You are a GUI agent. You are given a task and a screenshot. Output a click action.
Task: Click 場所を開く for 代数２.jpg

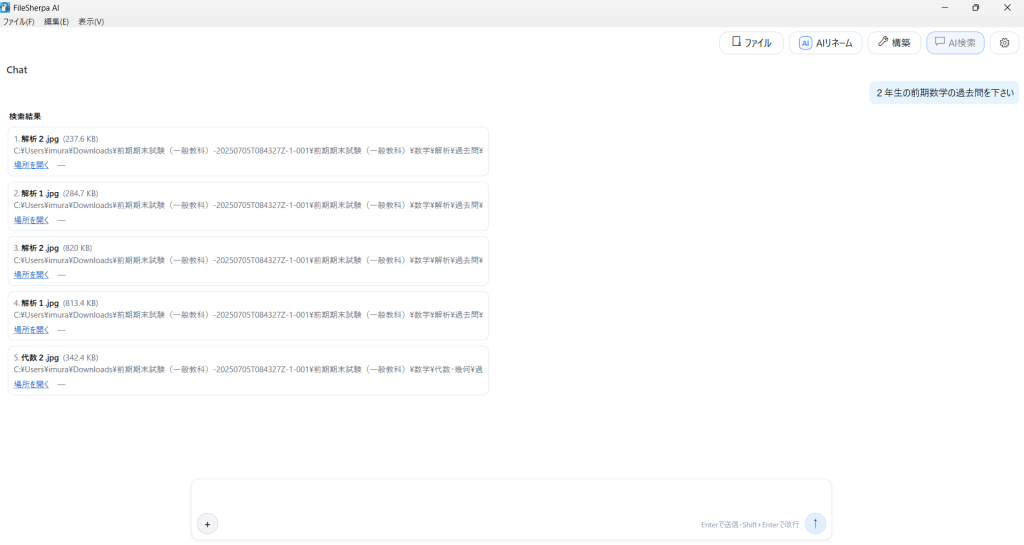tap(31, 384)
